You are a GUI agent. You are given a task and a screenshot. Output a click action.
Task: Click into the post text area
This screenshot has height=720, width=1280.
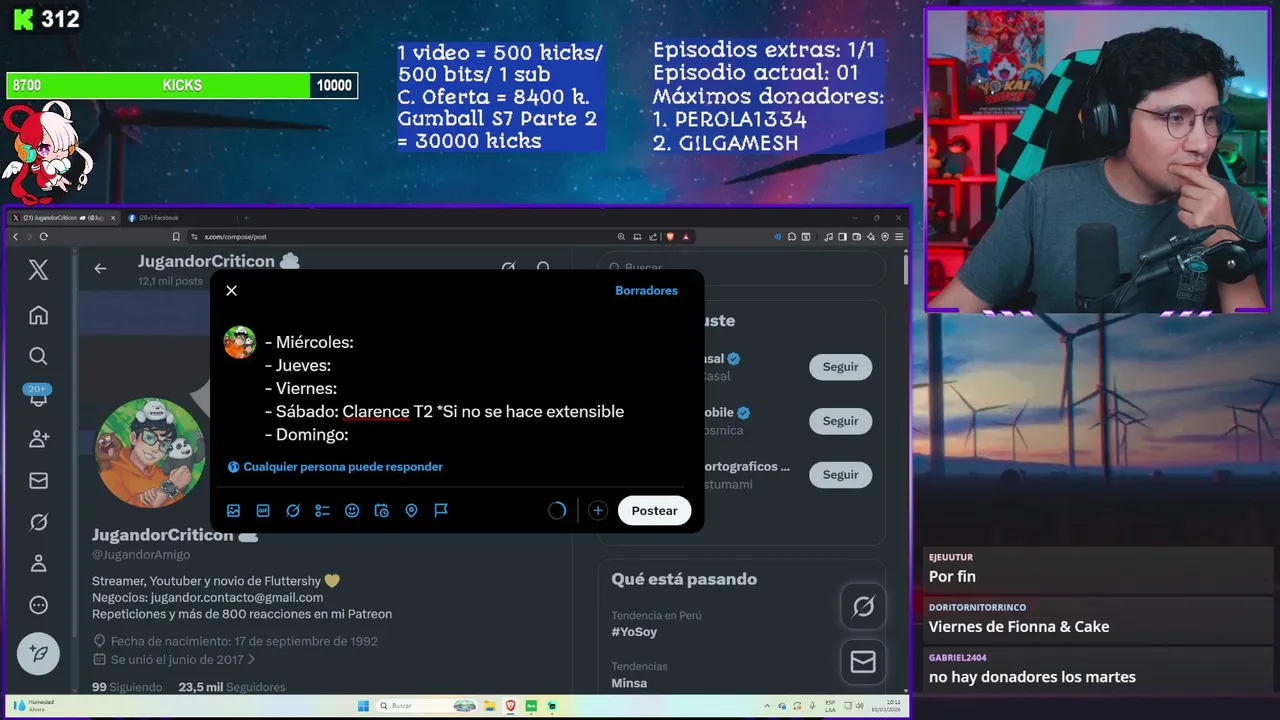[x=475, y=388]
